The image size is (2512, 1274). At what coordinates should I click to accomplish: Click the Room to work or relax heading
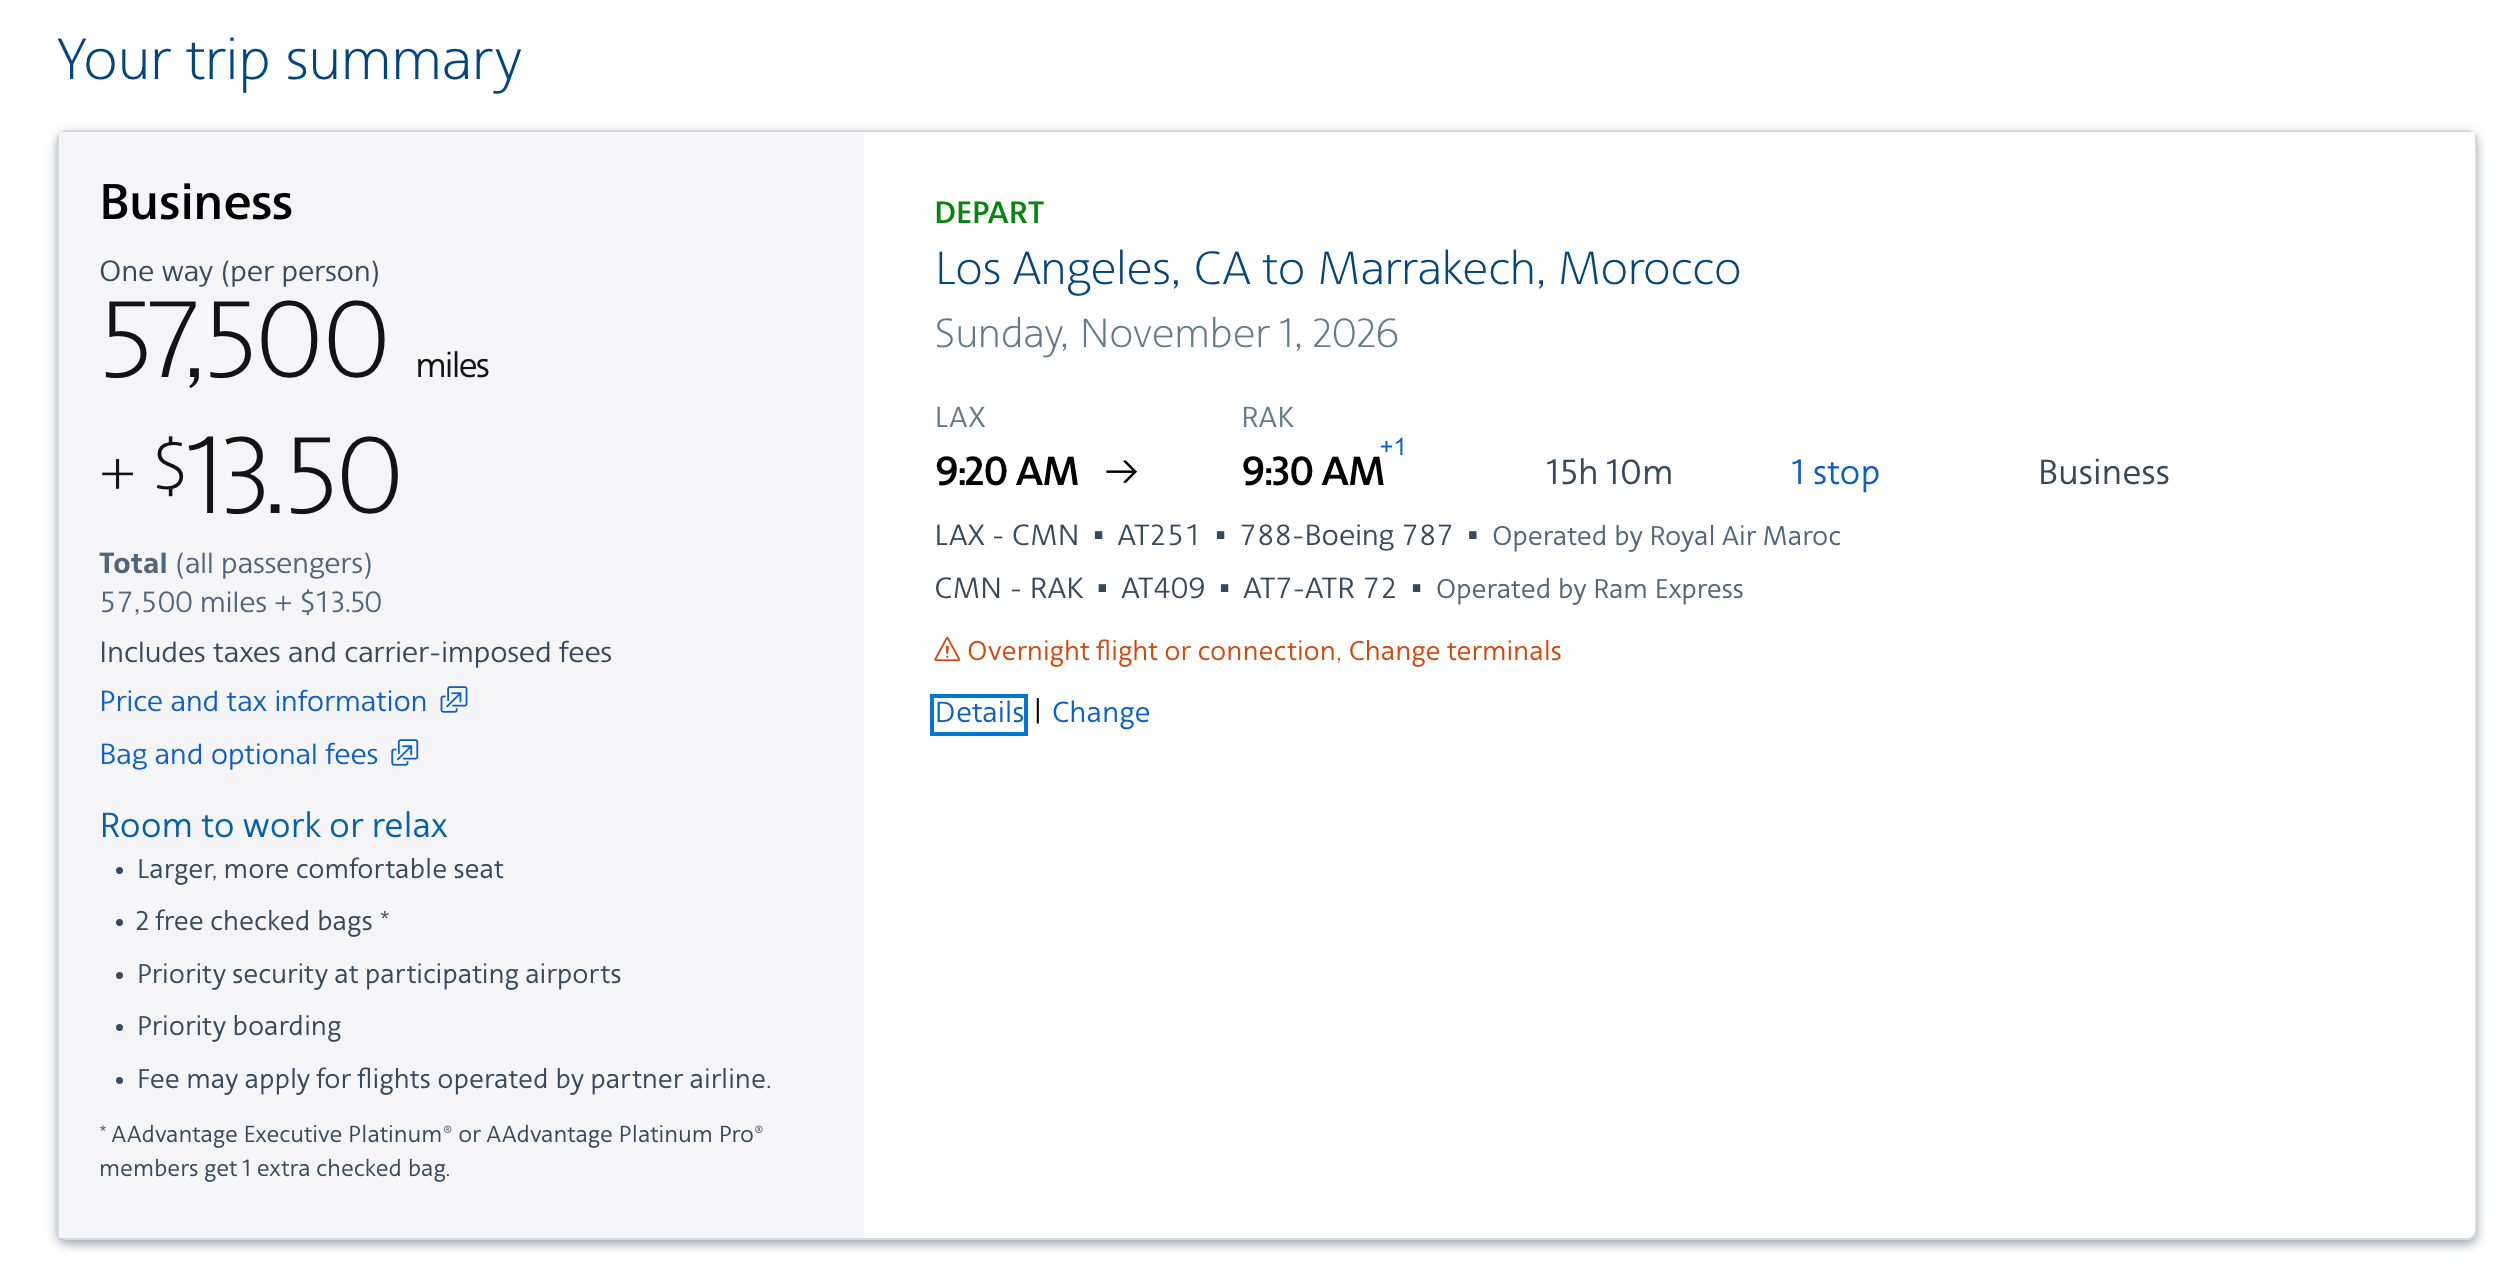point(273,824)
